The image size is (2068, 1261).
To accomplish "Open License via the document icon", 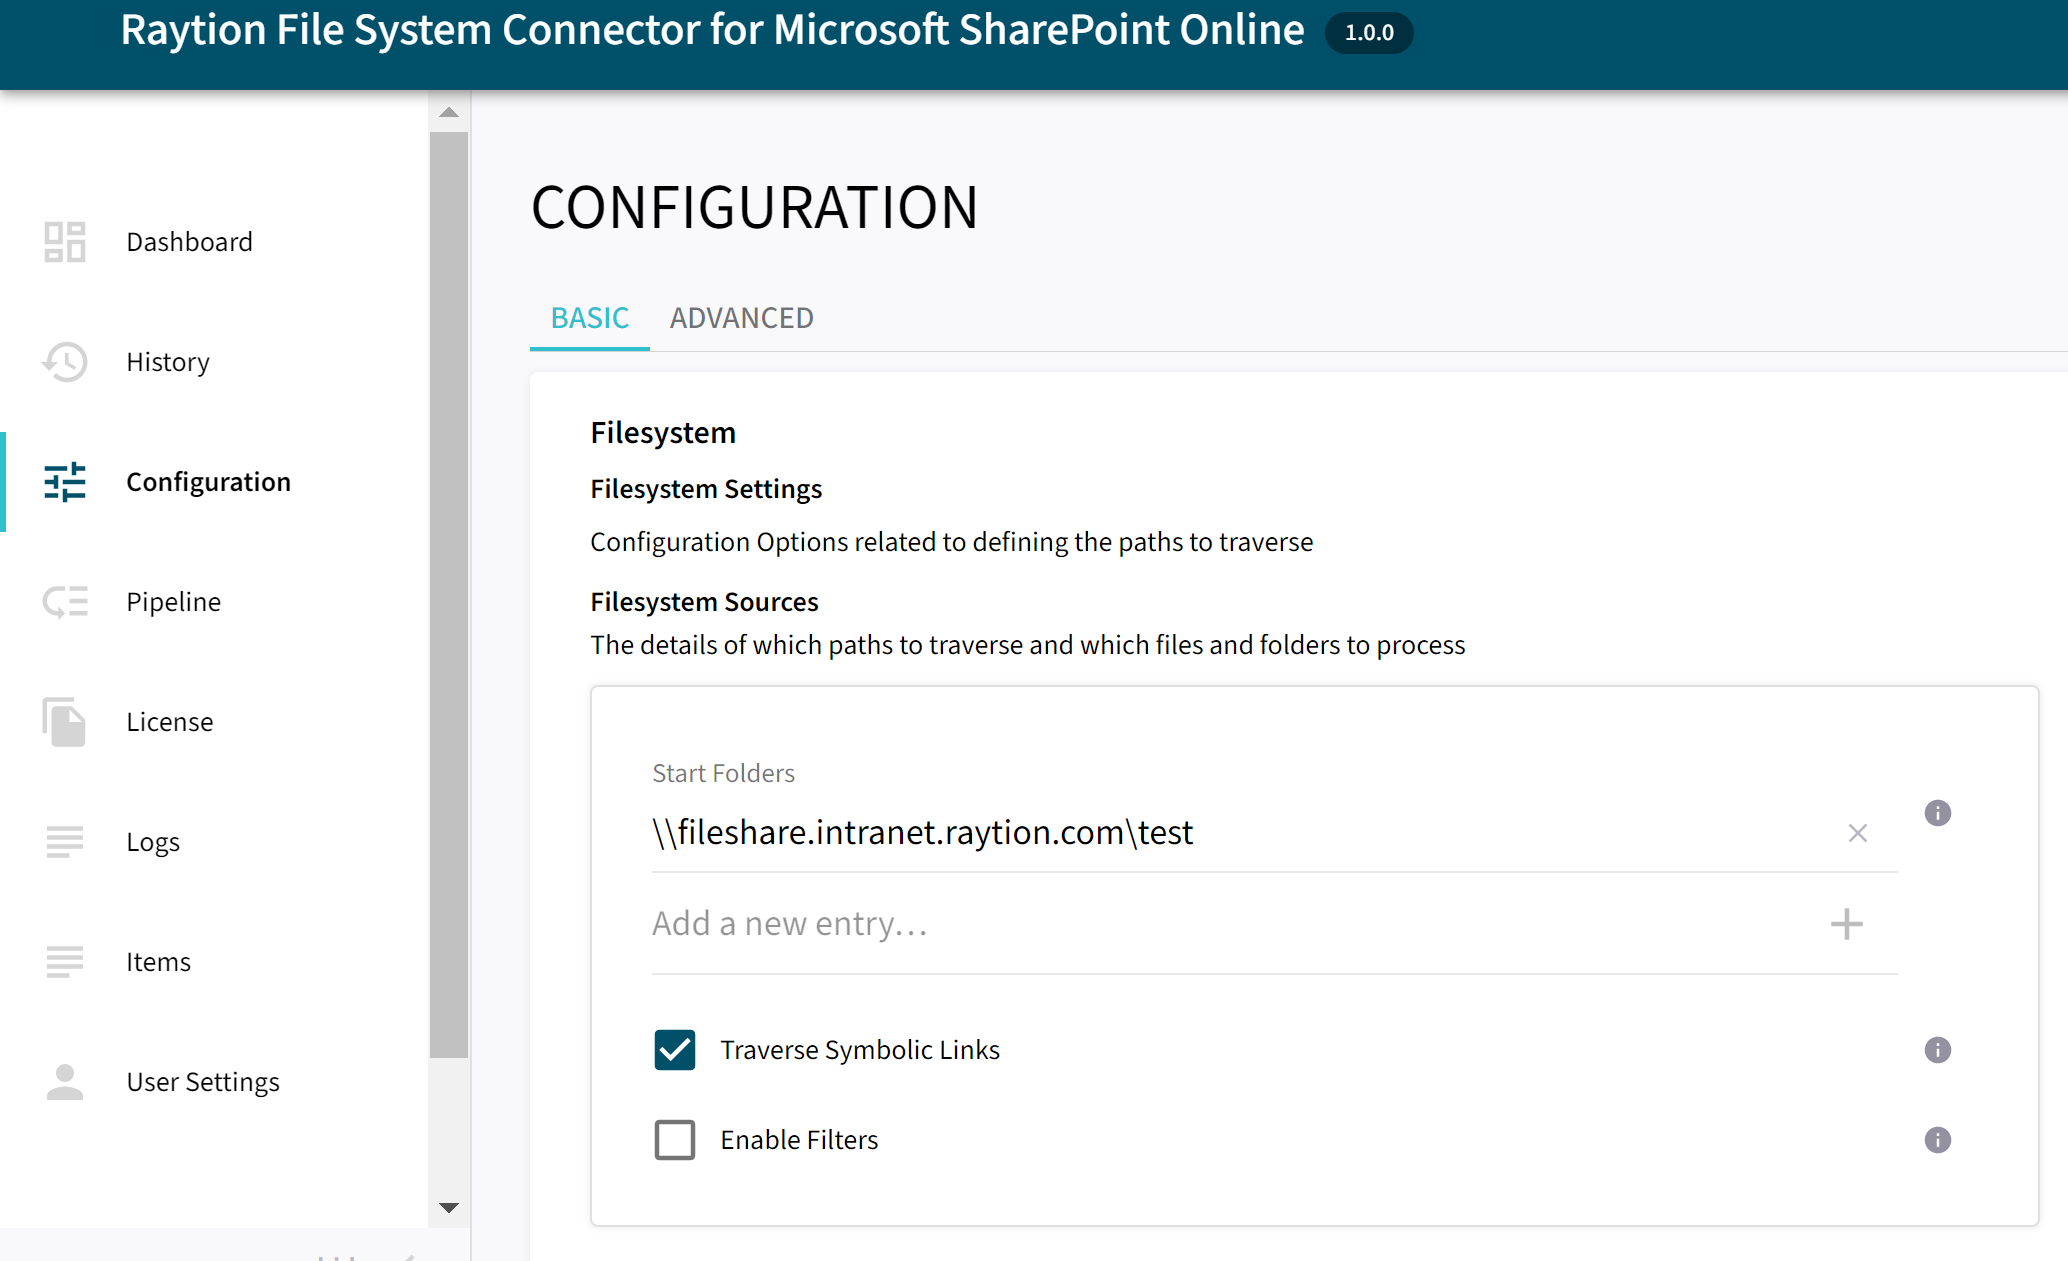I will [x=64, y=721].
